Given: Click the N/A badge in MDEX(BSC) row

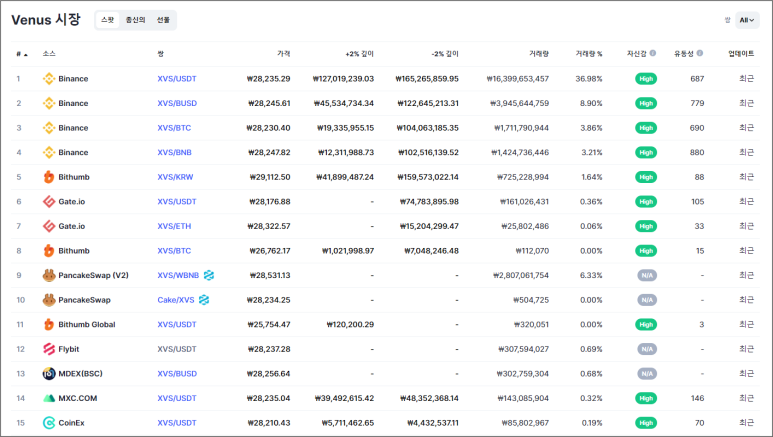Looking at the screenshot, I should point(647,373).
